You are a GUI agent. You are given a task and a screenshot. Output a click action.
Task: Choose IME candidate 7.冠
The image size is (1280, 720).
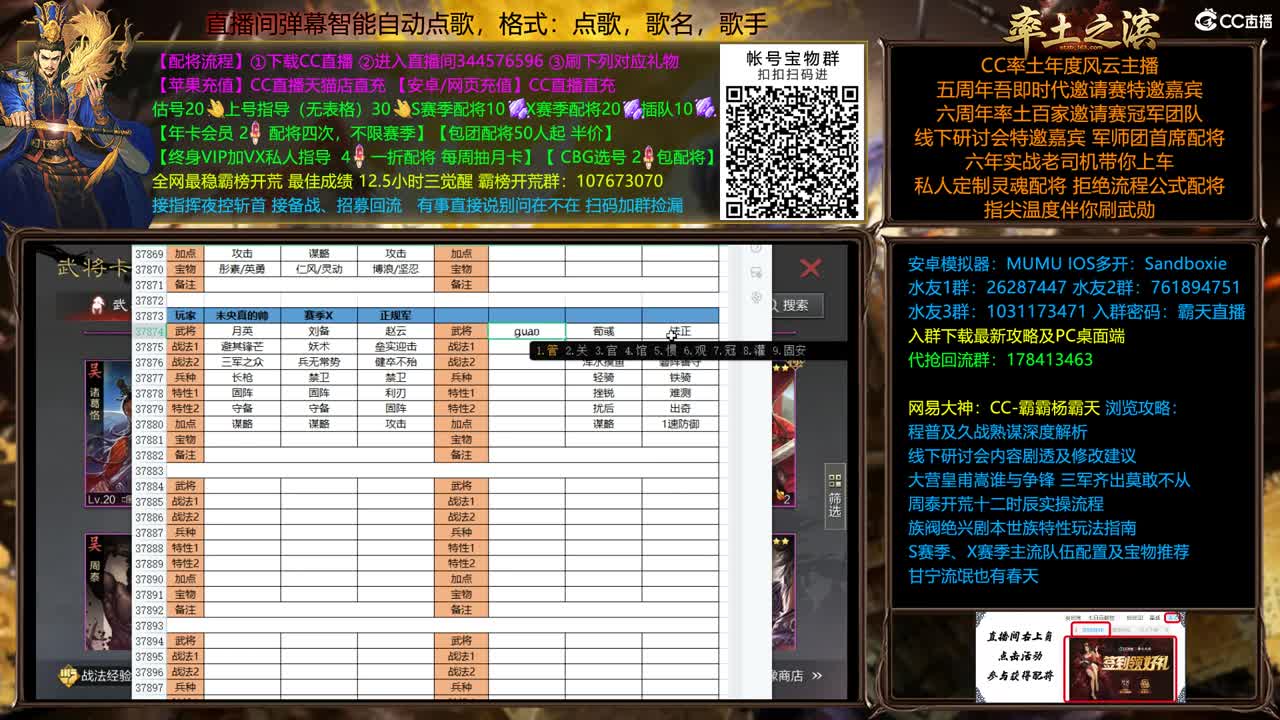(x=724, y=350)
